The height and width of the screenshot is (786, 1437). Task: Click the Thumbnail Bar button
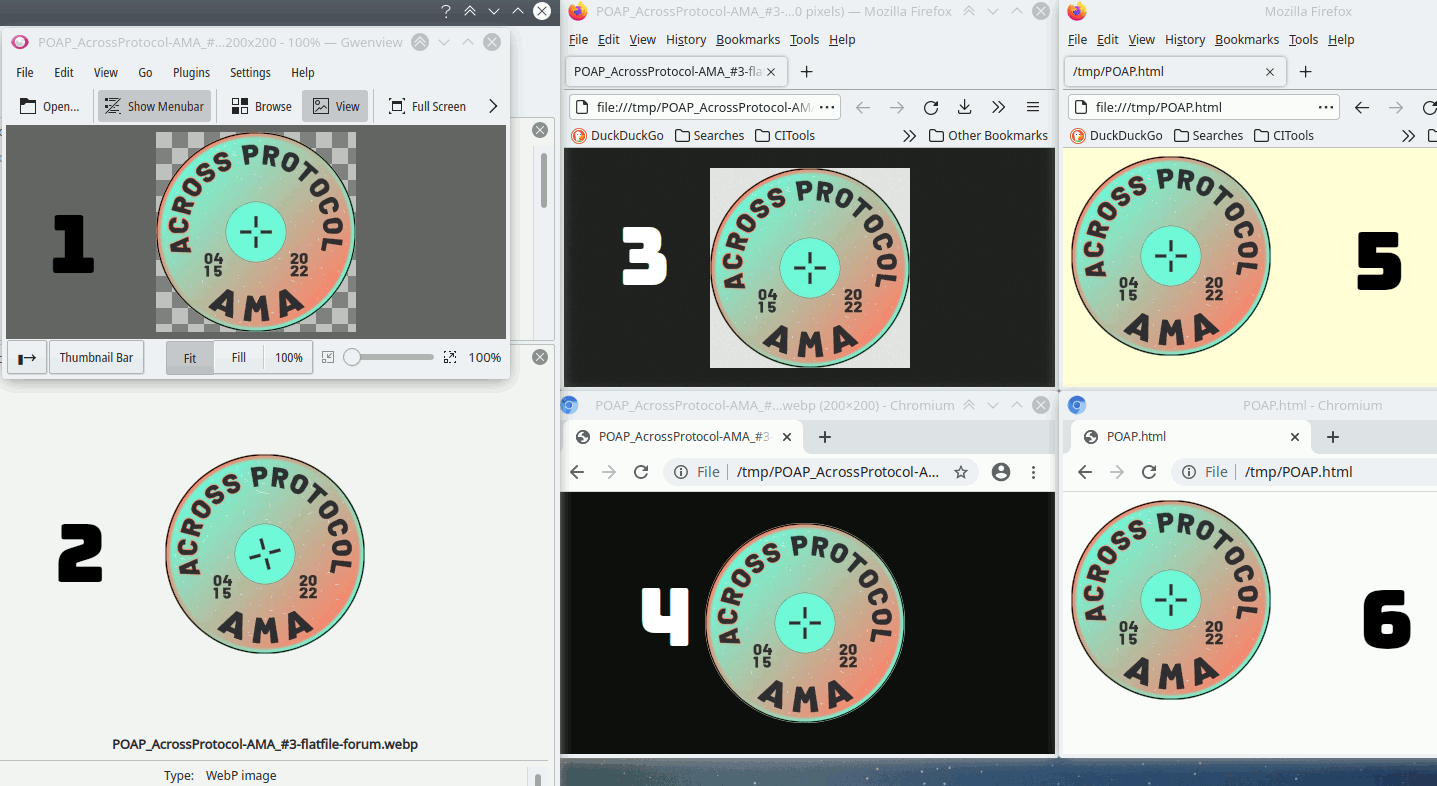96,357
